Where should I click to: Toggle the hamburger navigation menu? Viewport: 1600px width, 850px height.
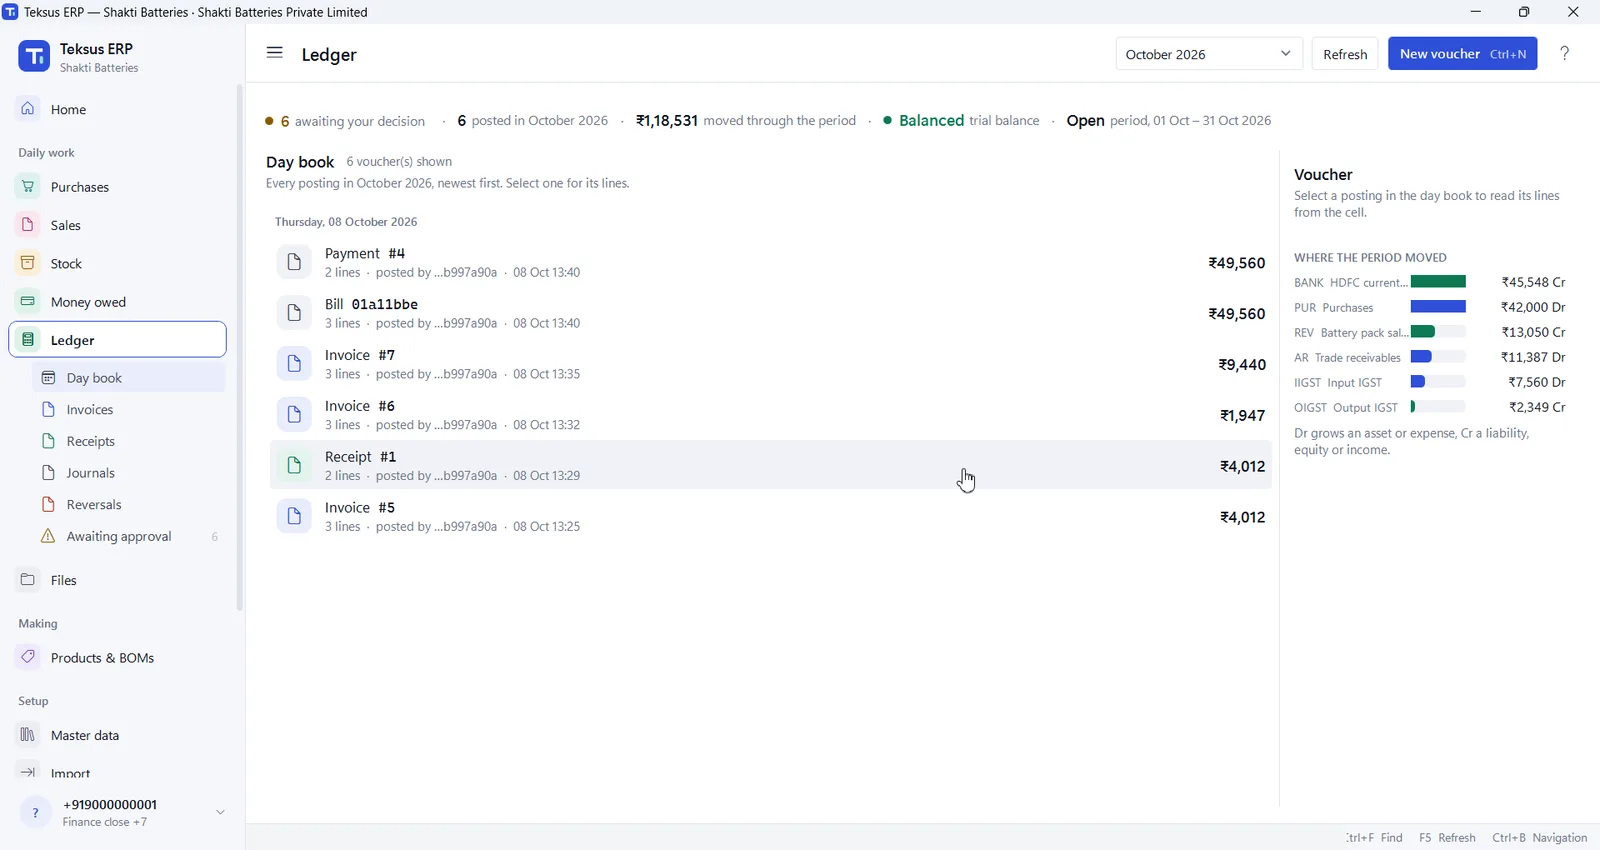[275, 53]
